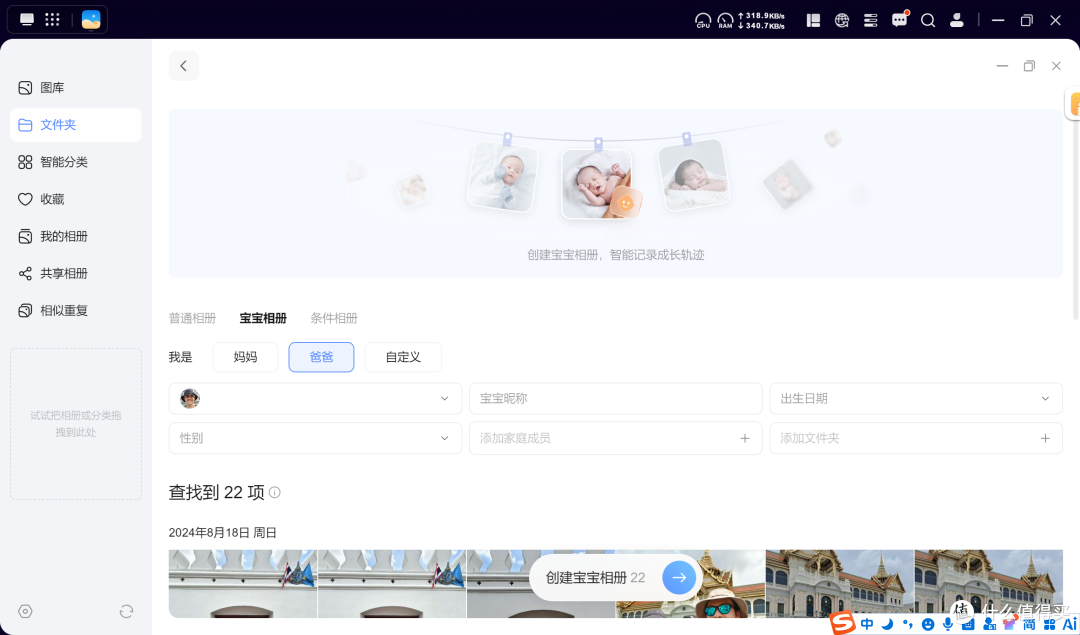
Task: Open 收藏 favorites in the sidebar
Action: point(76,199)
